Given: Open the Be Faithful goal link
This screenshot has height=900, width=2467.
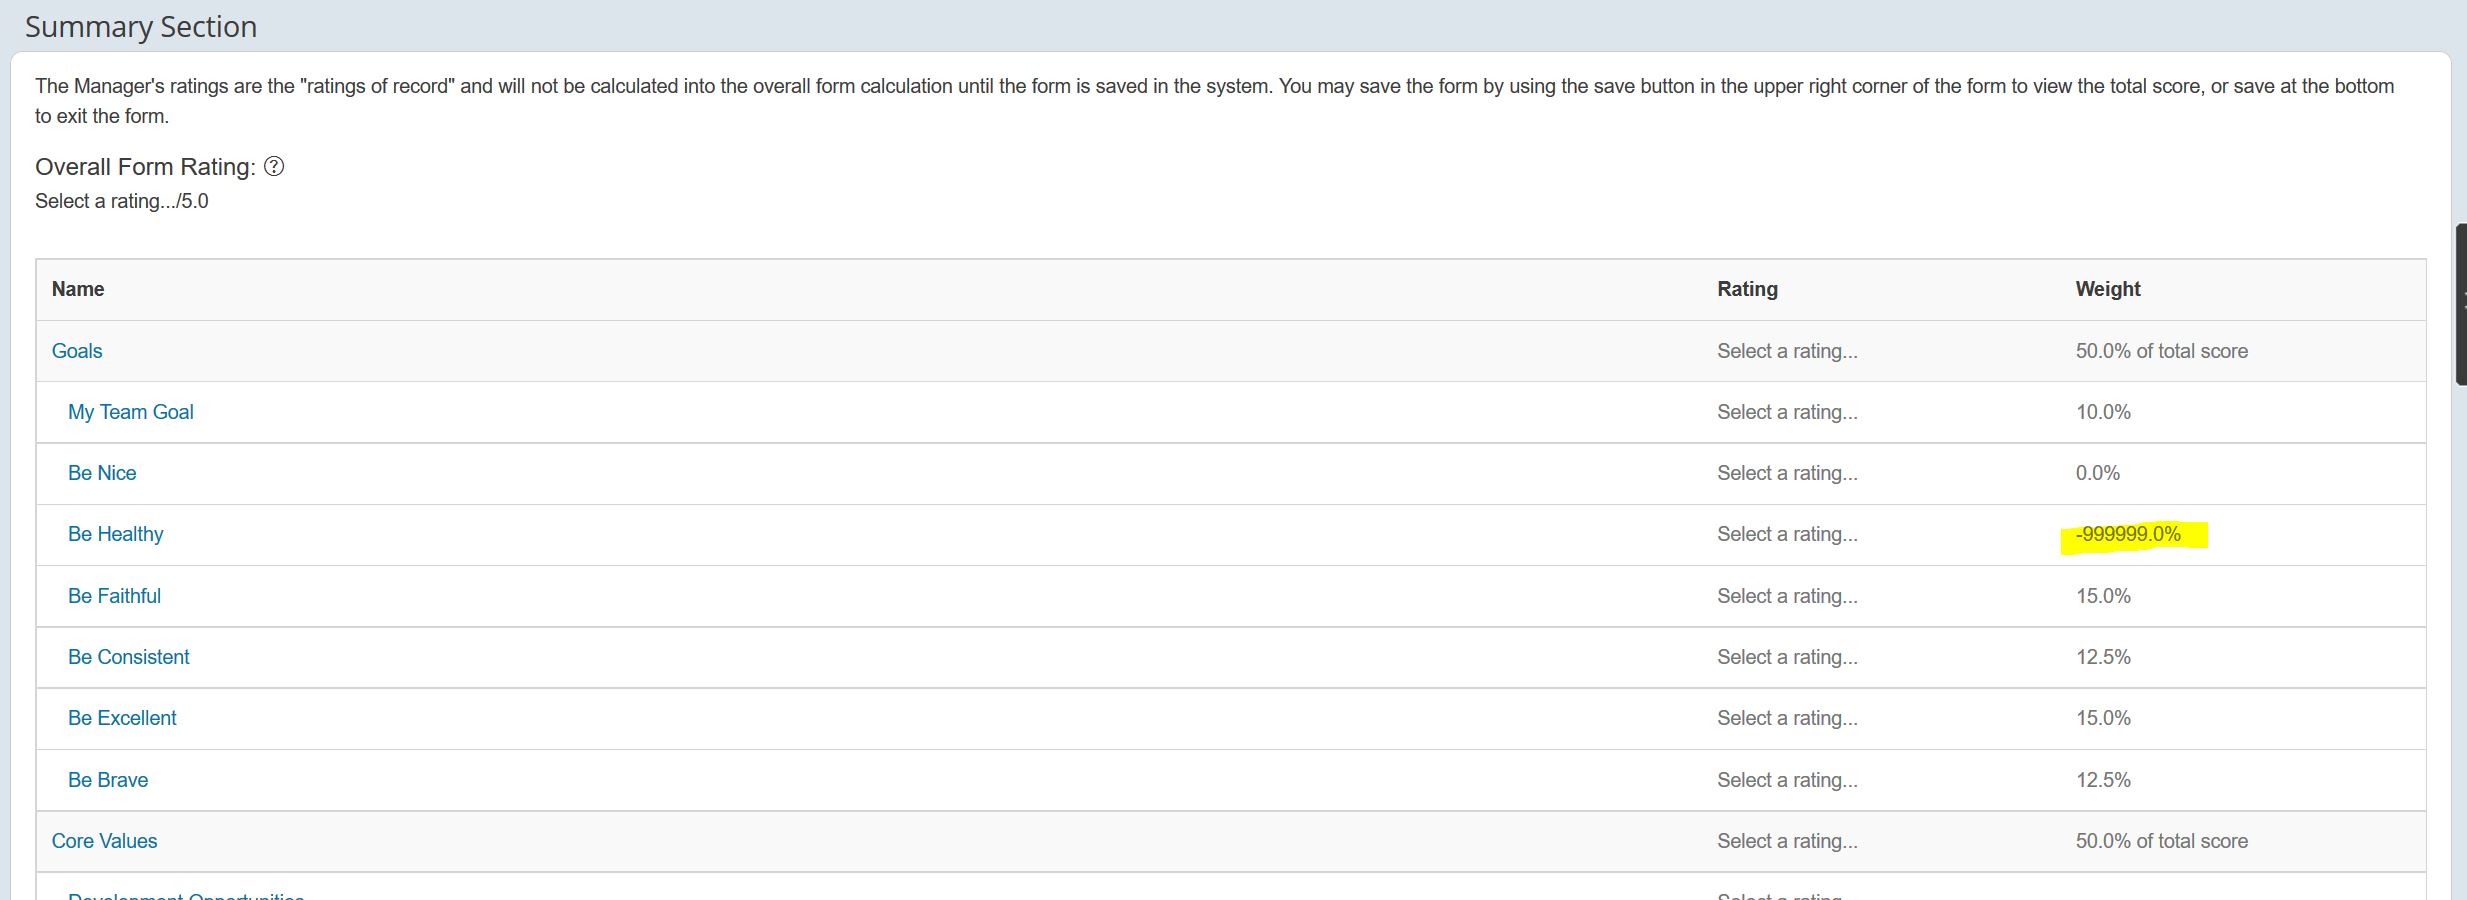Looking at the screenshot, I should [x=114, y=596].
